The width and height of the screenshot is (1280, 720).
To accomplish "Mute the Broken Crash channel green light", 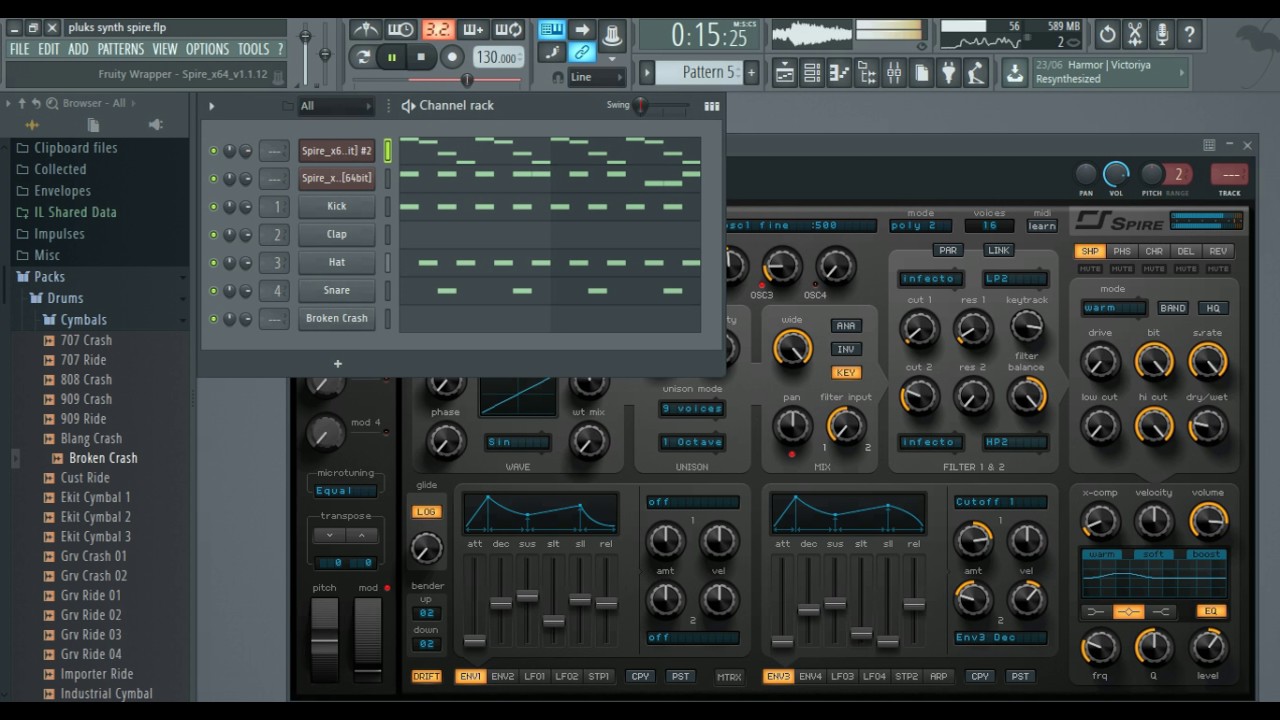I will (213, 319).
